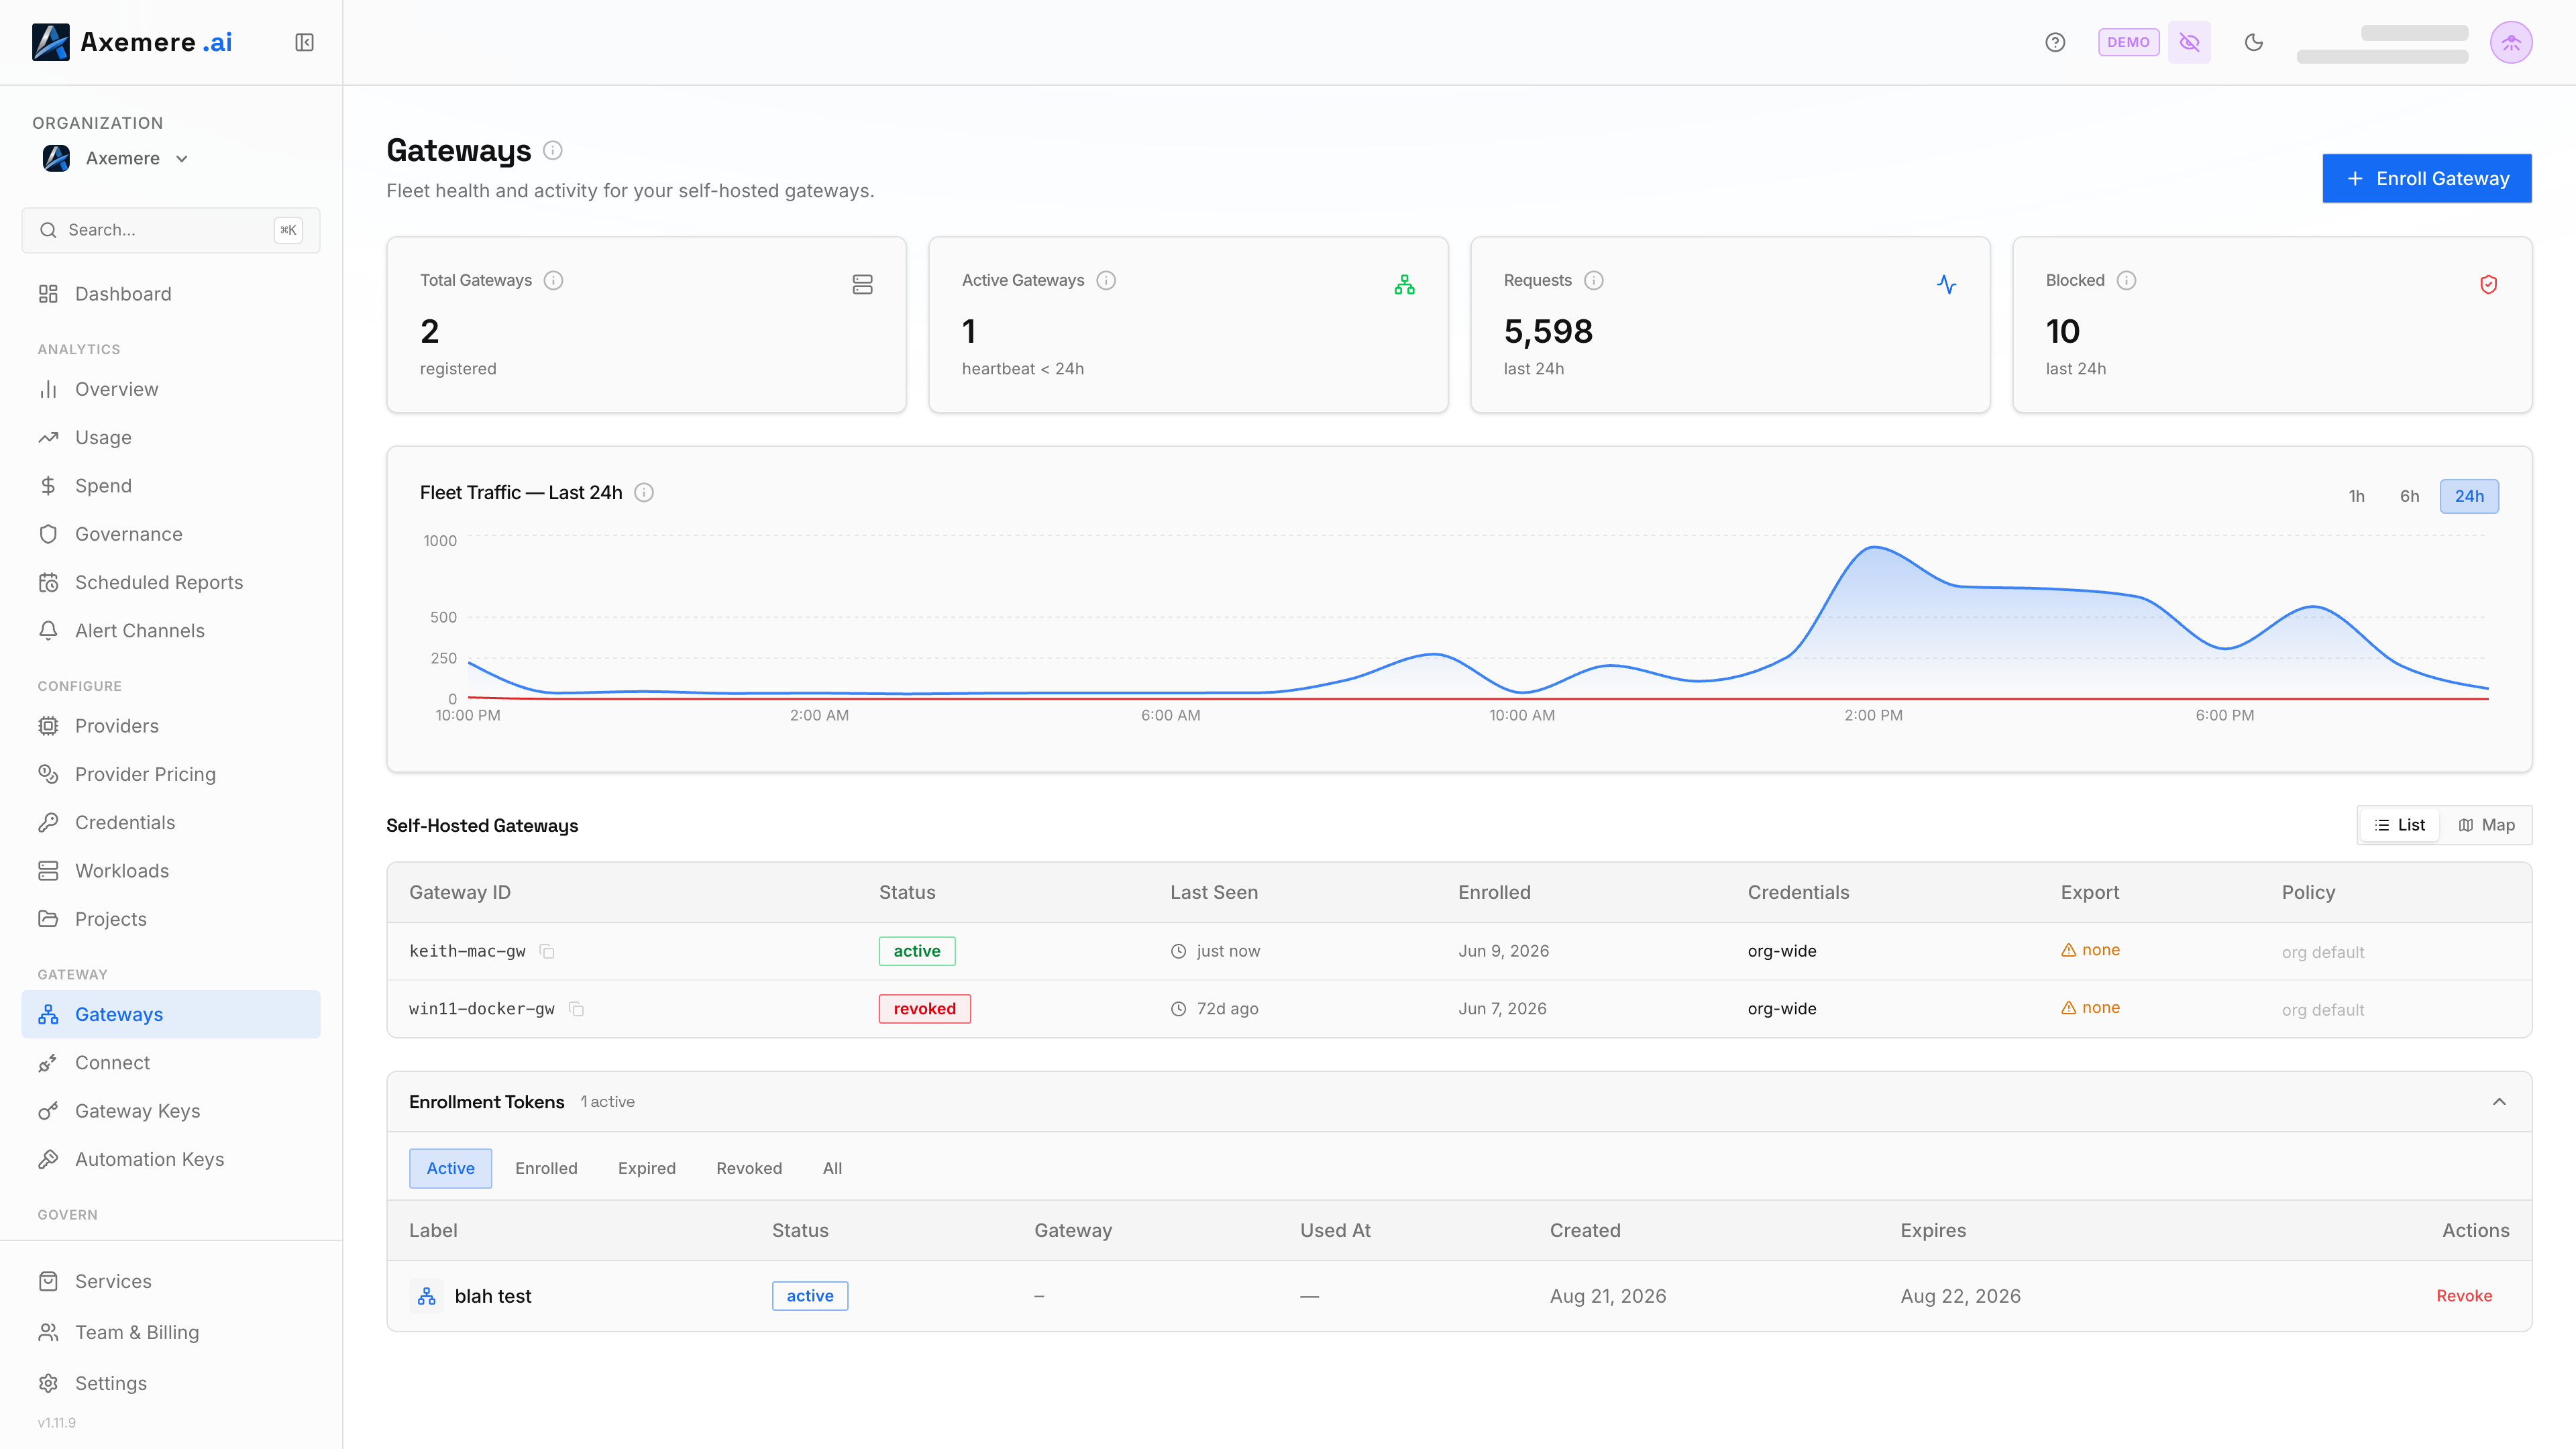The width and height of the screenshot is (2576, 1449).
Task: Open the Axemere organization dropdown
Action: coord(115,158)
